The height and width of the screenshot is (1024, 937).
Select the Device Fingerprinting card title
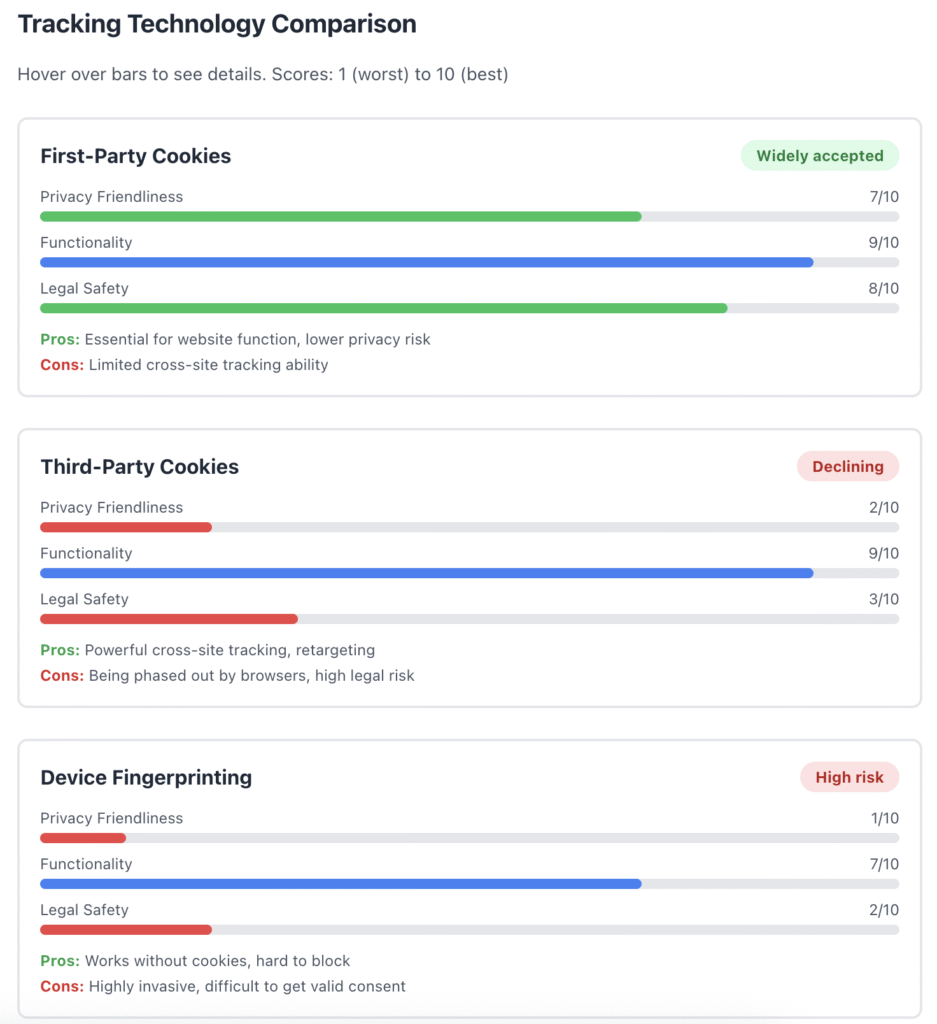[146, 777]
